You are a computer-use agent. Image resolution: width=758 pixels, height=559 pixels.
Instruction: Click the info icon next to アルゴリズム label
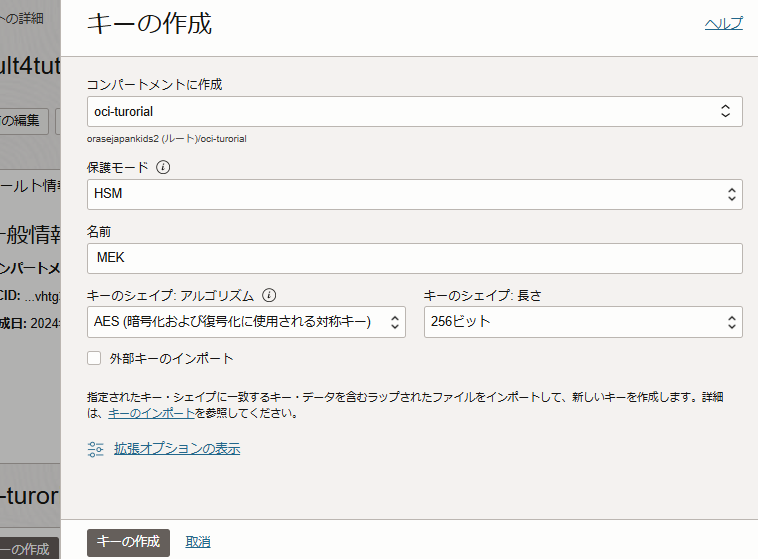click(x=269, y=296)
